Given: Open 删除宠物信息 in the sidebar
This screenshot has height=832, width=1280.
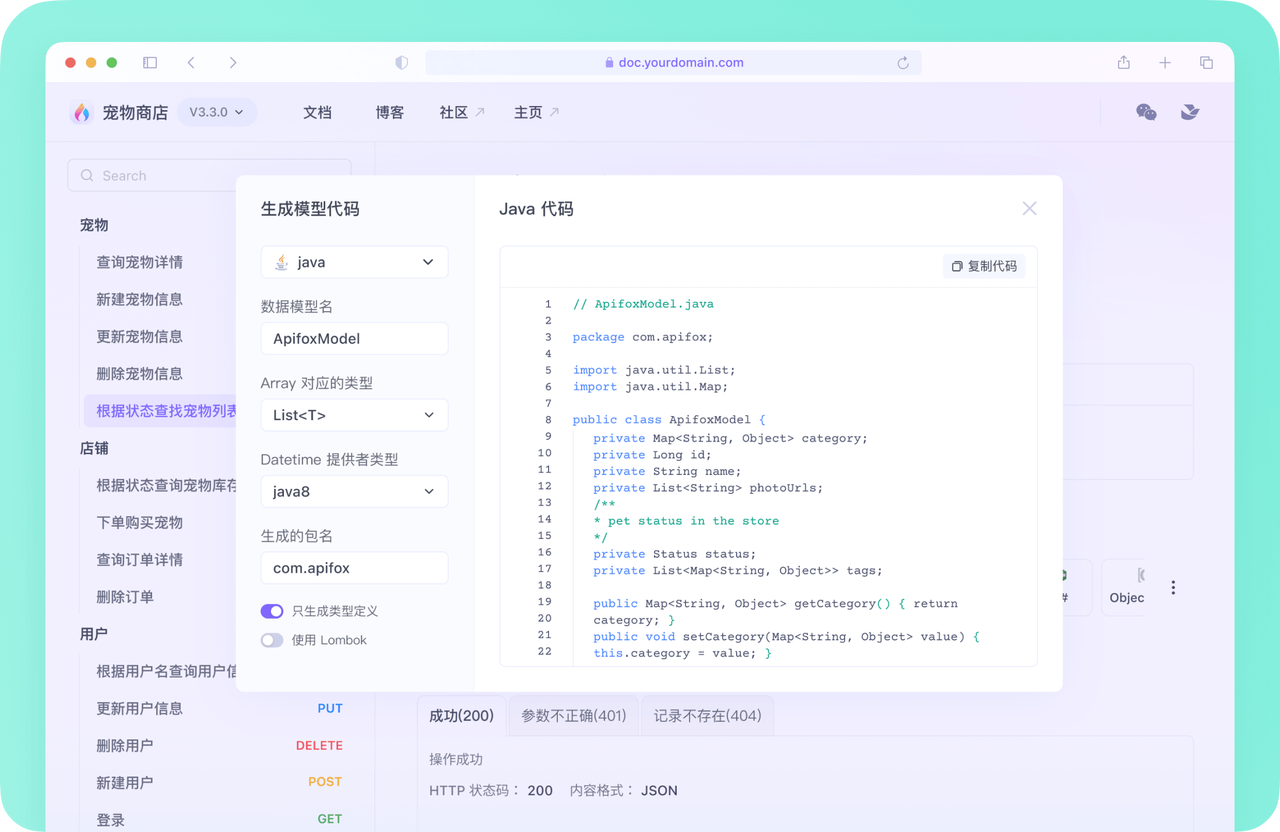Looking at the screenshot, I should tap(139, 373).
